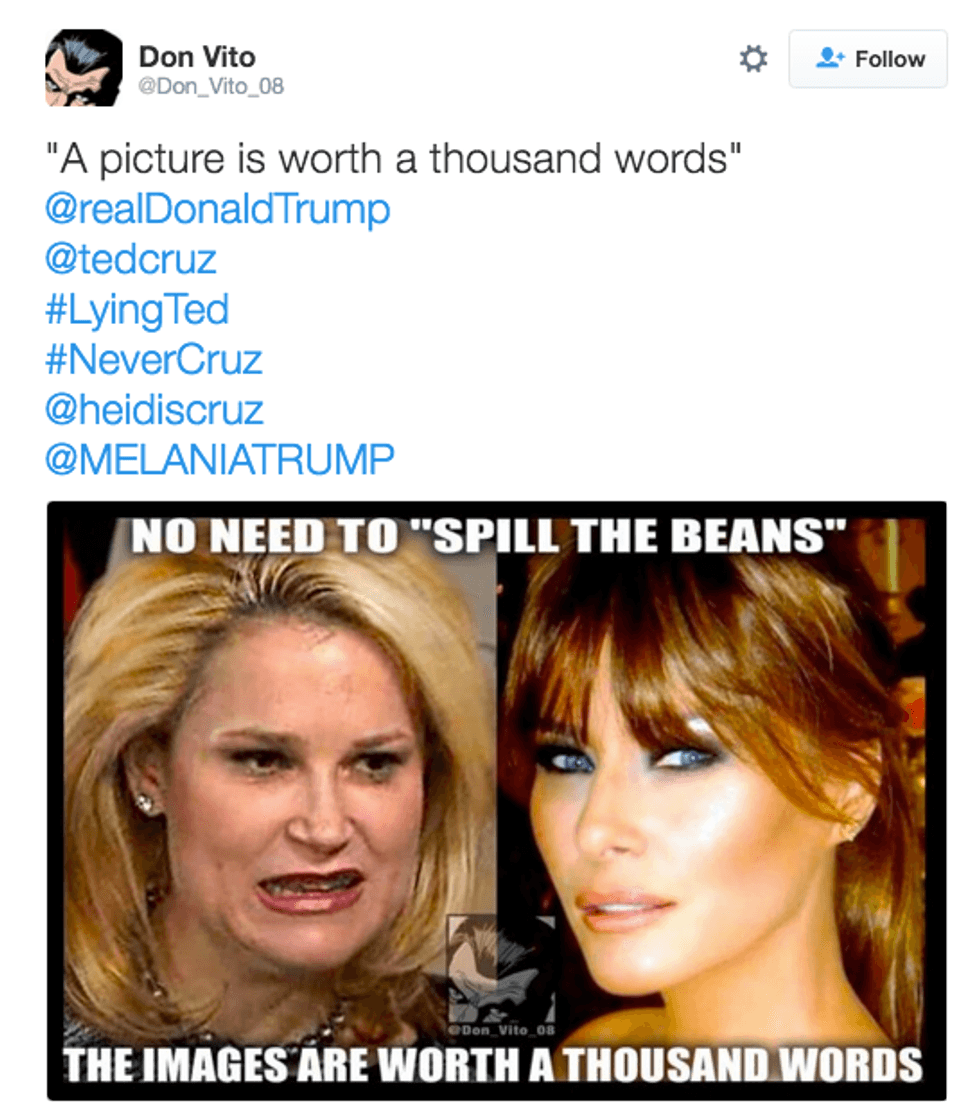The height and width of the screenshot is (1115, 980).
Task: Open the @realDonaldTrump mention
Action: coord(218,210)
